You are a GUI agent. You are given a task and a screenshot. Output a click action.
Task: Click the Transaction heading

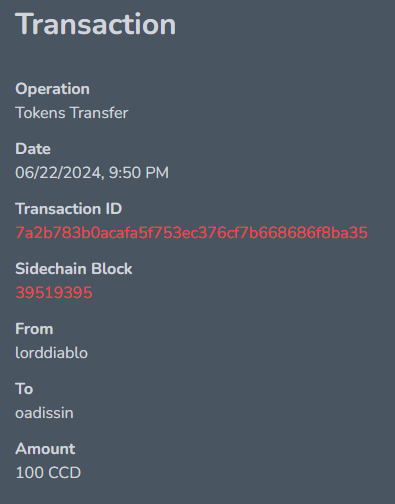96,24
